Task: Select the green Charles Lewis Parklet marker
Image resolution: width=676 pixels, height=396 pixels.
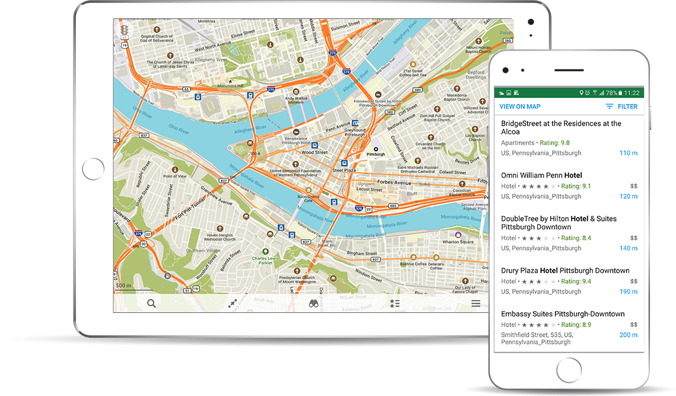Action: click(266, 251)
